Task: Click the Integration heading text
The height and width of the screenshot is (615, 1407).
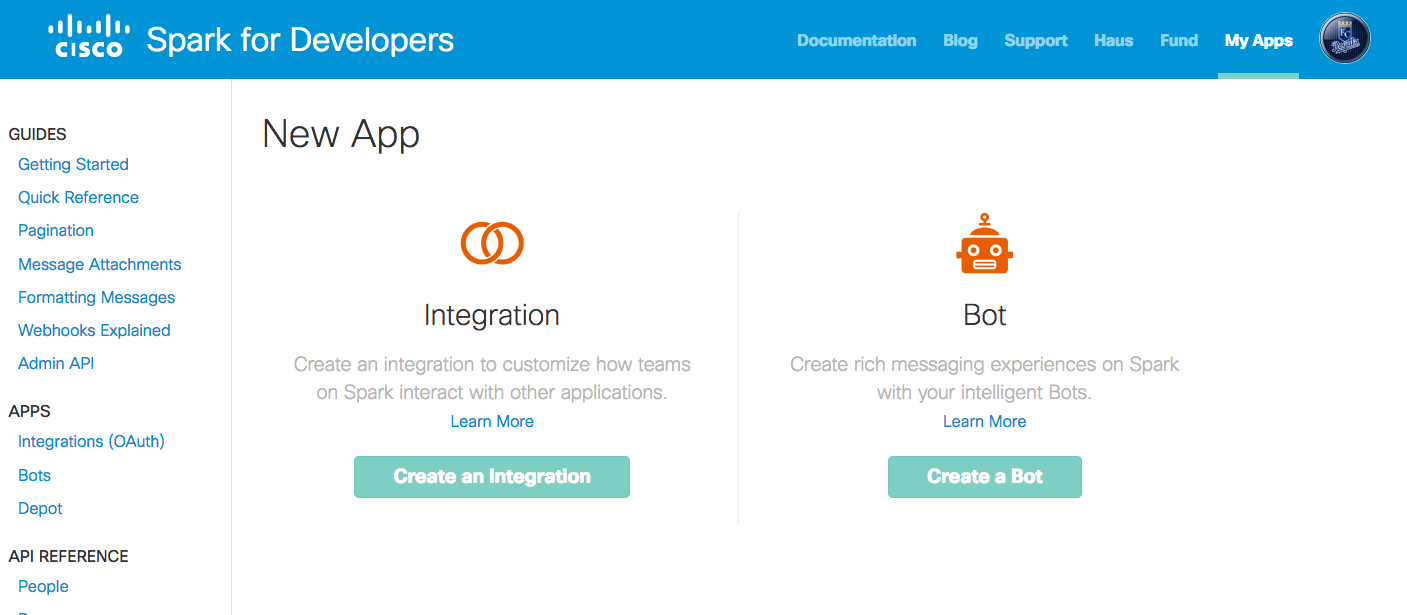Action: tap(492, 315)
